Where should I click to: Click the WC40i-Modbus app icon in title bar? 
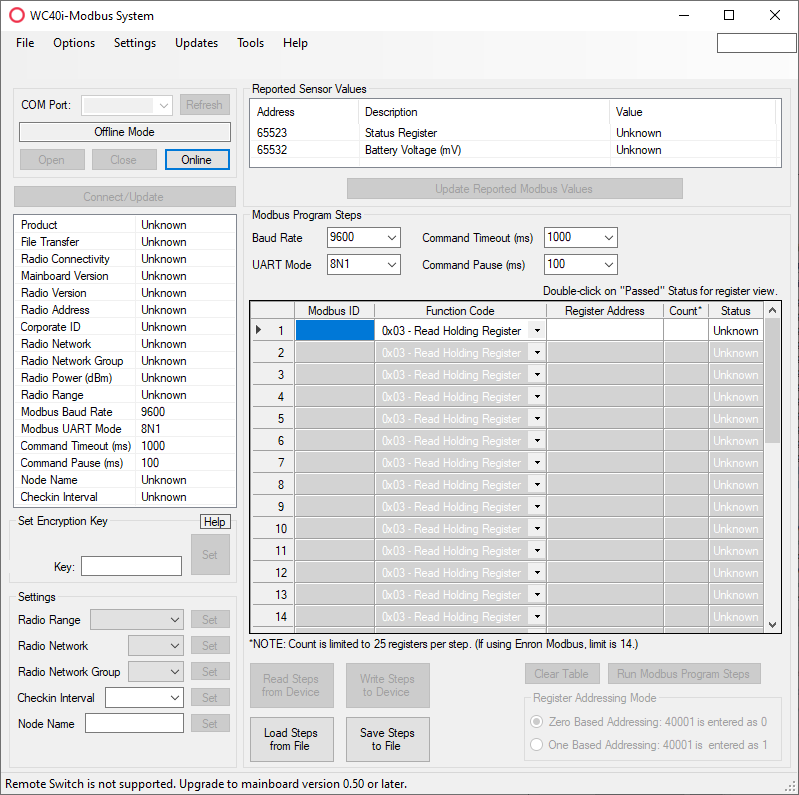17,16
